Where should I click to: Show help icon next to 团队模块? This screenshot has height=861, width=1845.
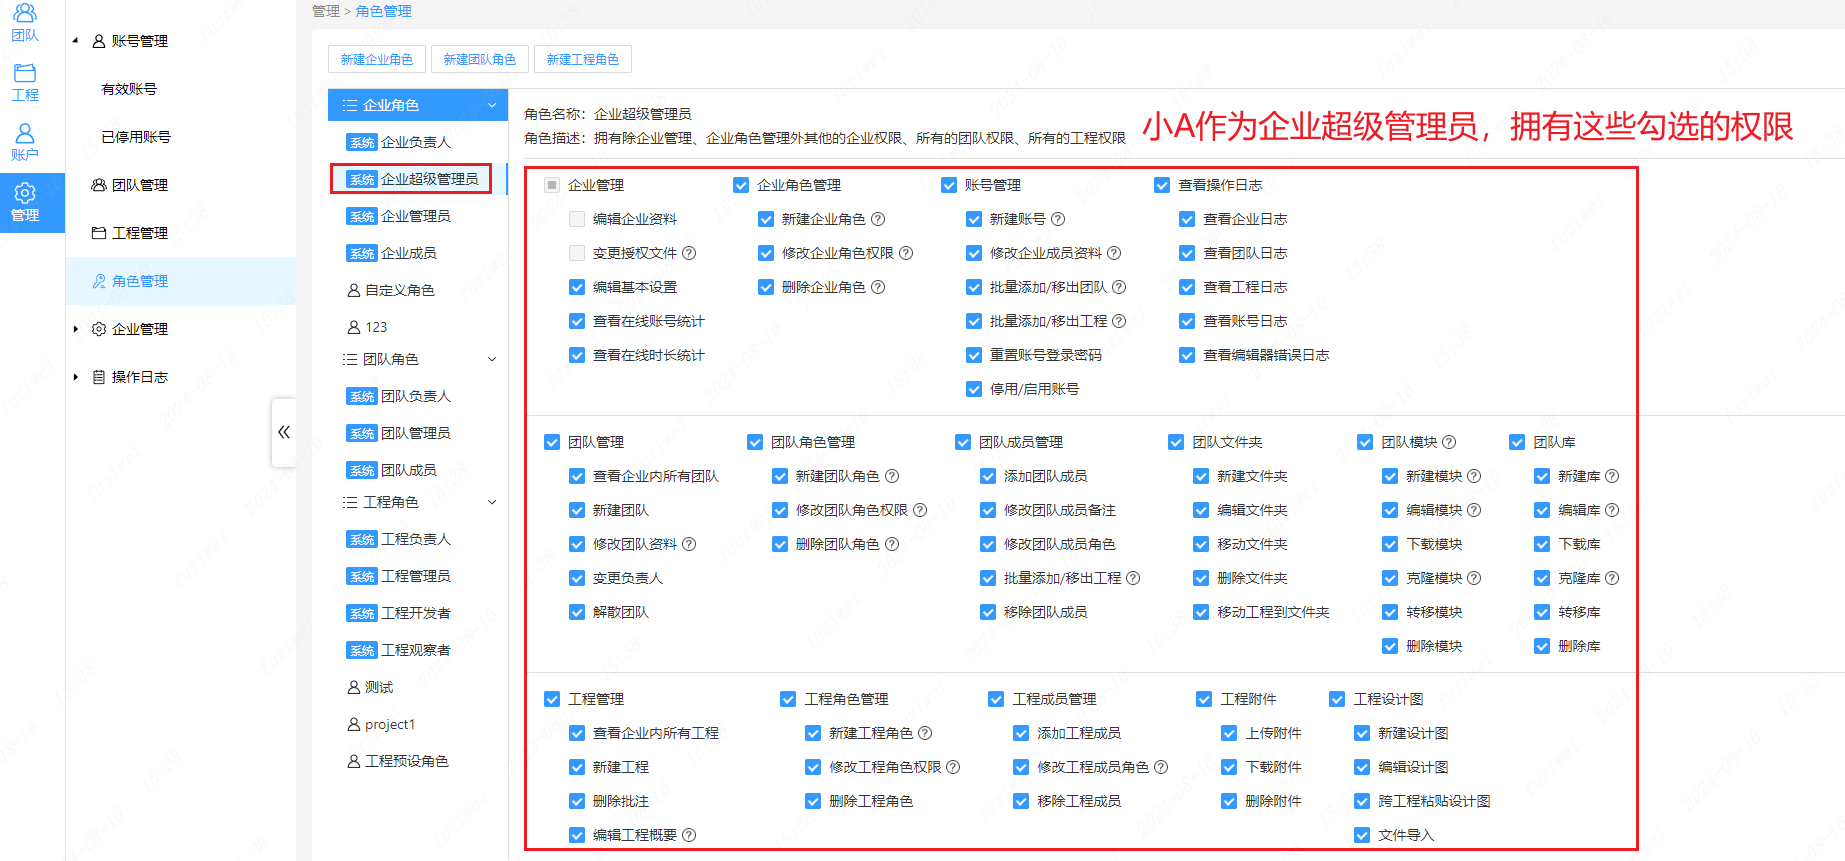coord(1449,442)
